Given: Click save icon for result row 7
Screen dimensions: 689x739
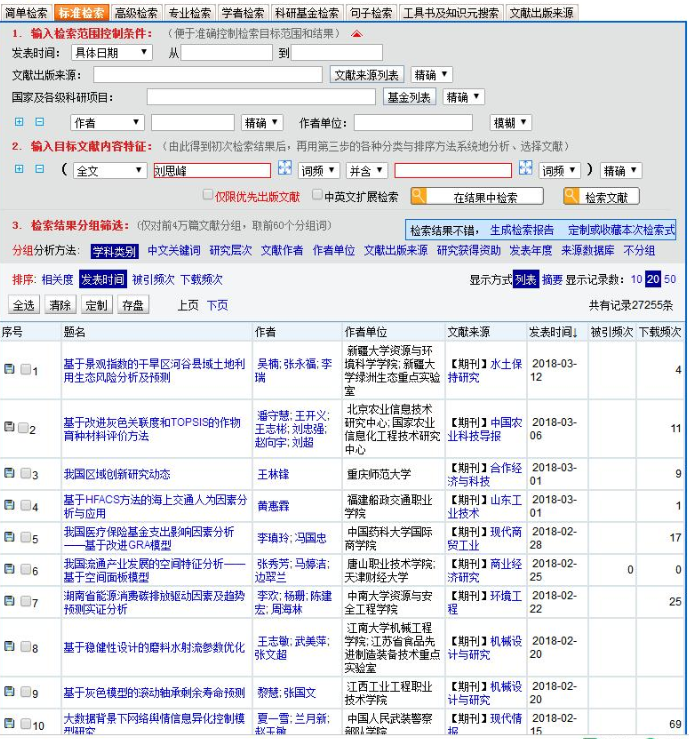Looking at the screenshot, I should pyautogui.click(x=9, y=601).
